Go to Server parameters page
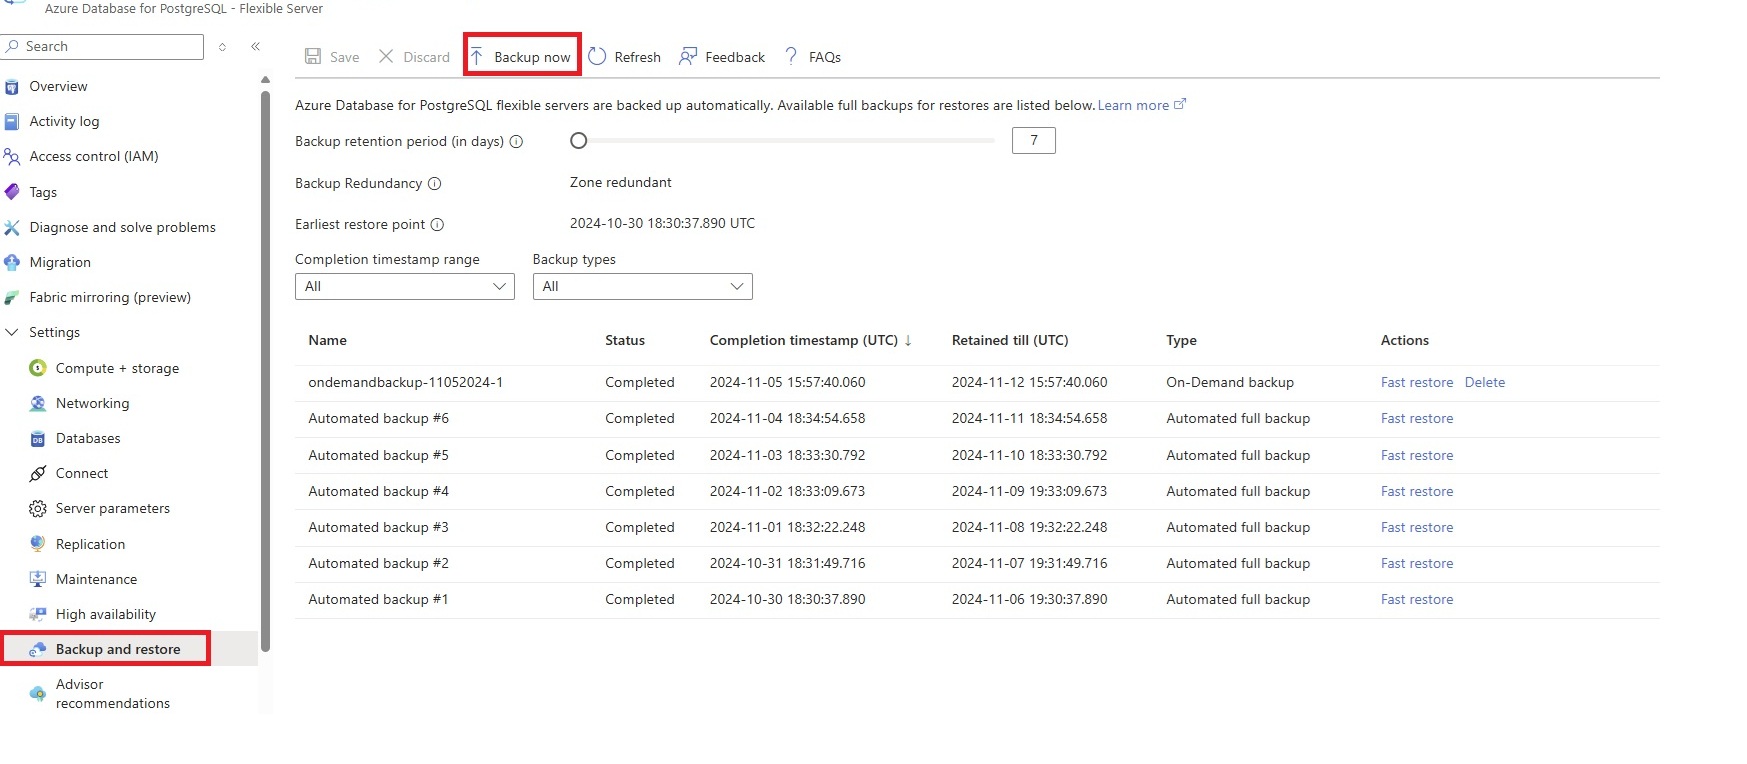Screen dimensions: 1747x764 (113, 509)
